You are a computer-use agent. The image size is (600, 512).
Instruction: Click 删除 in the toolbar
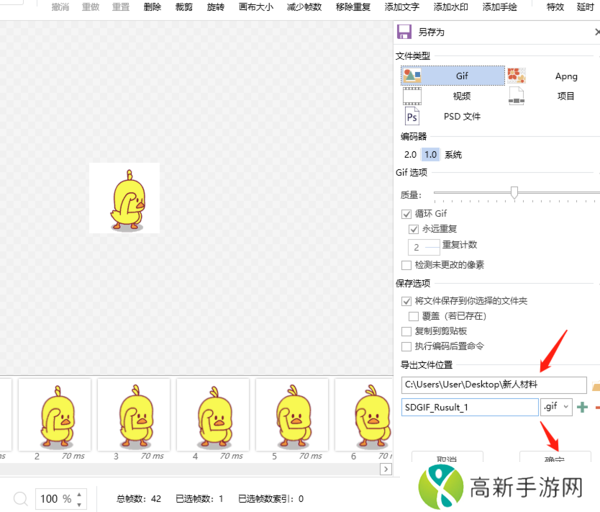[x=152, y=7]
